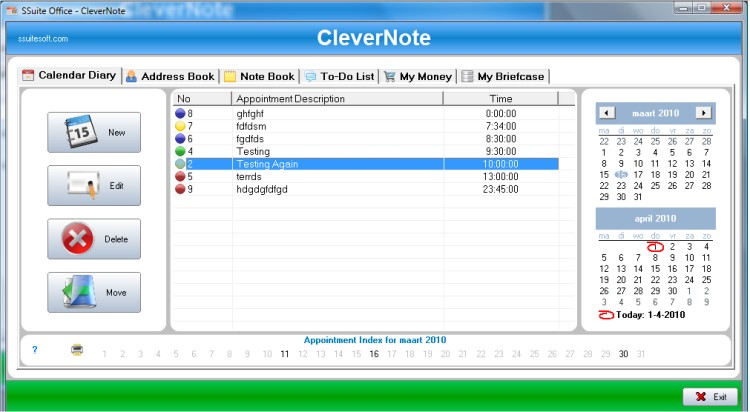Click the Today: 1-4-2010 label
The height and width of the screenshot is (412, 750).
click(x=651, y=315)
